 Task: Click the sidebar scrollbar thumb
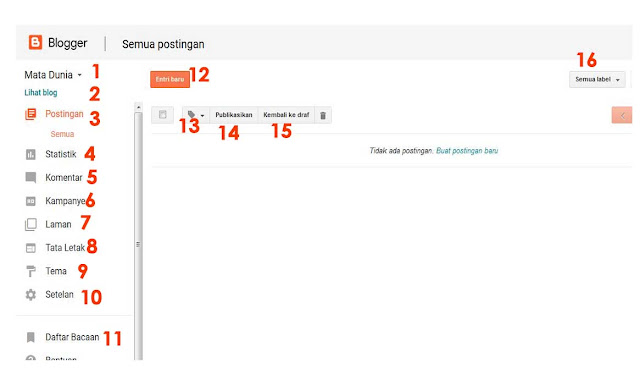(x=138, y=237)
